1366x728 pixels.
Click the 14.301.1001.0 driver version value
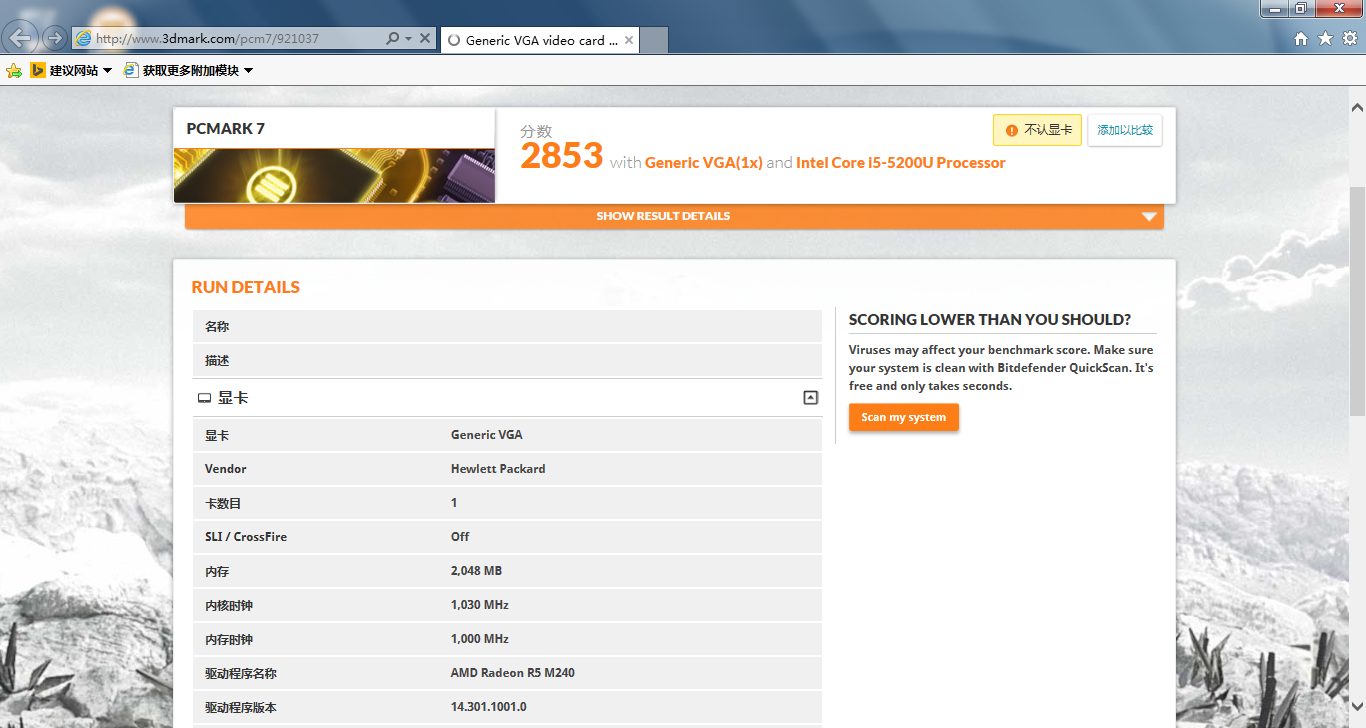(489, 707)
